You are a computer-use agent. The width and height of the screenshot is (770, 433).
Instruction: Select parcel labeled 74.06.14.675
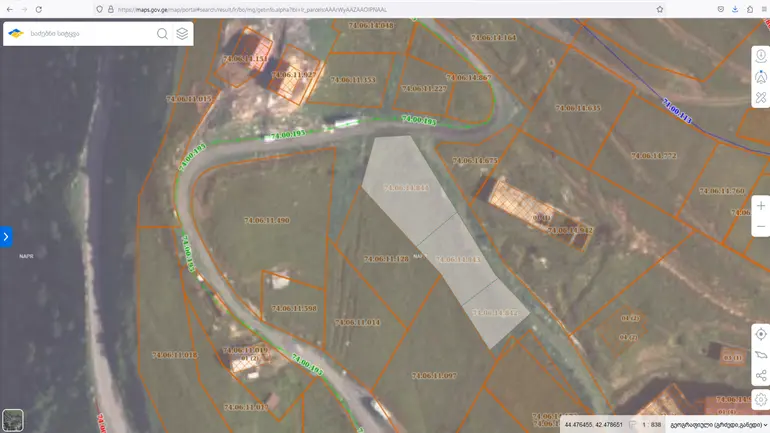pyautogui.click(x=475, y=161)
